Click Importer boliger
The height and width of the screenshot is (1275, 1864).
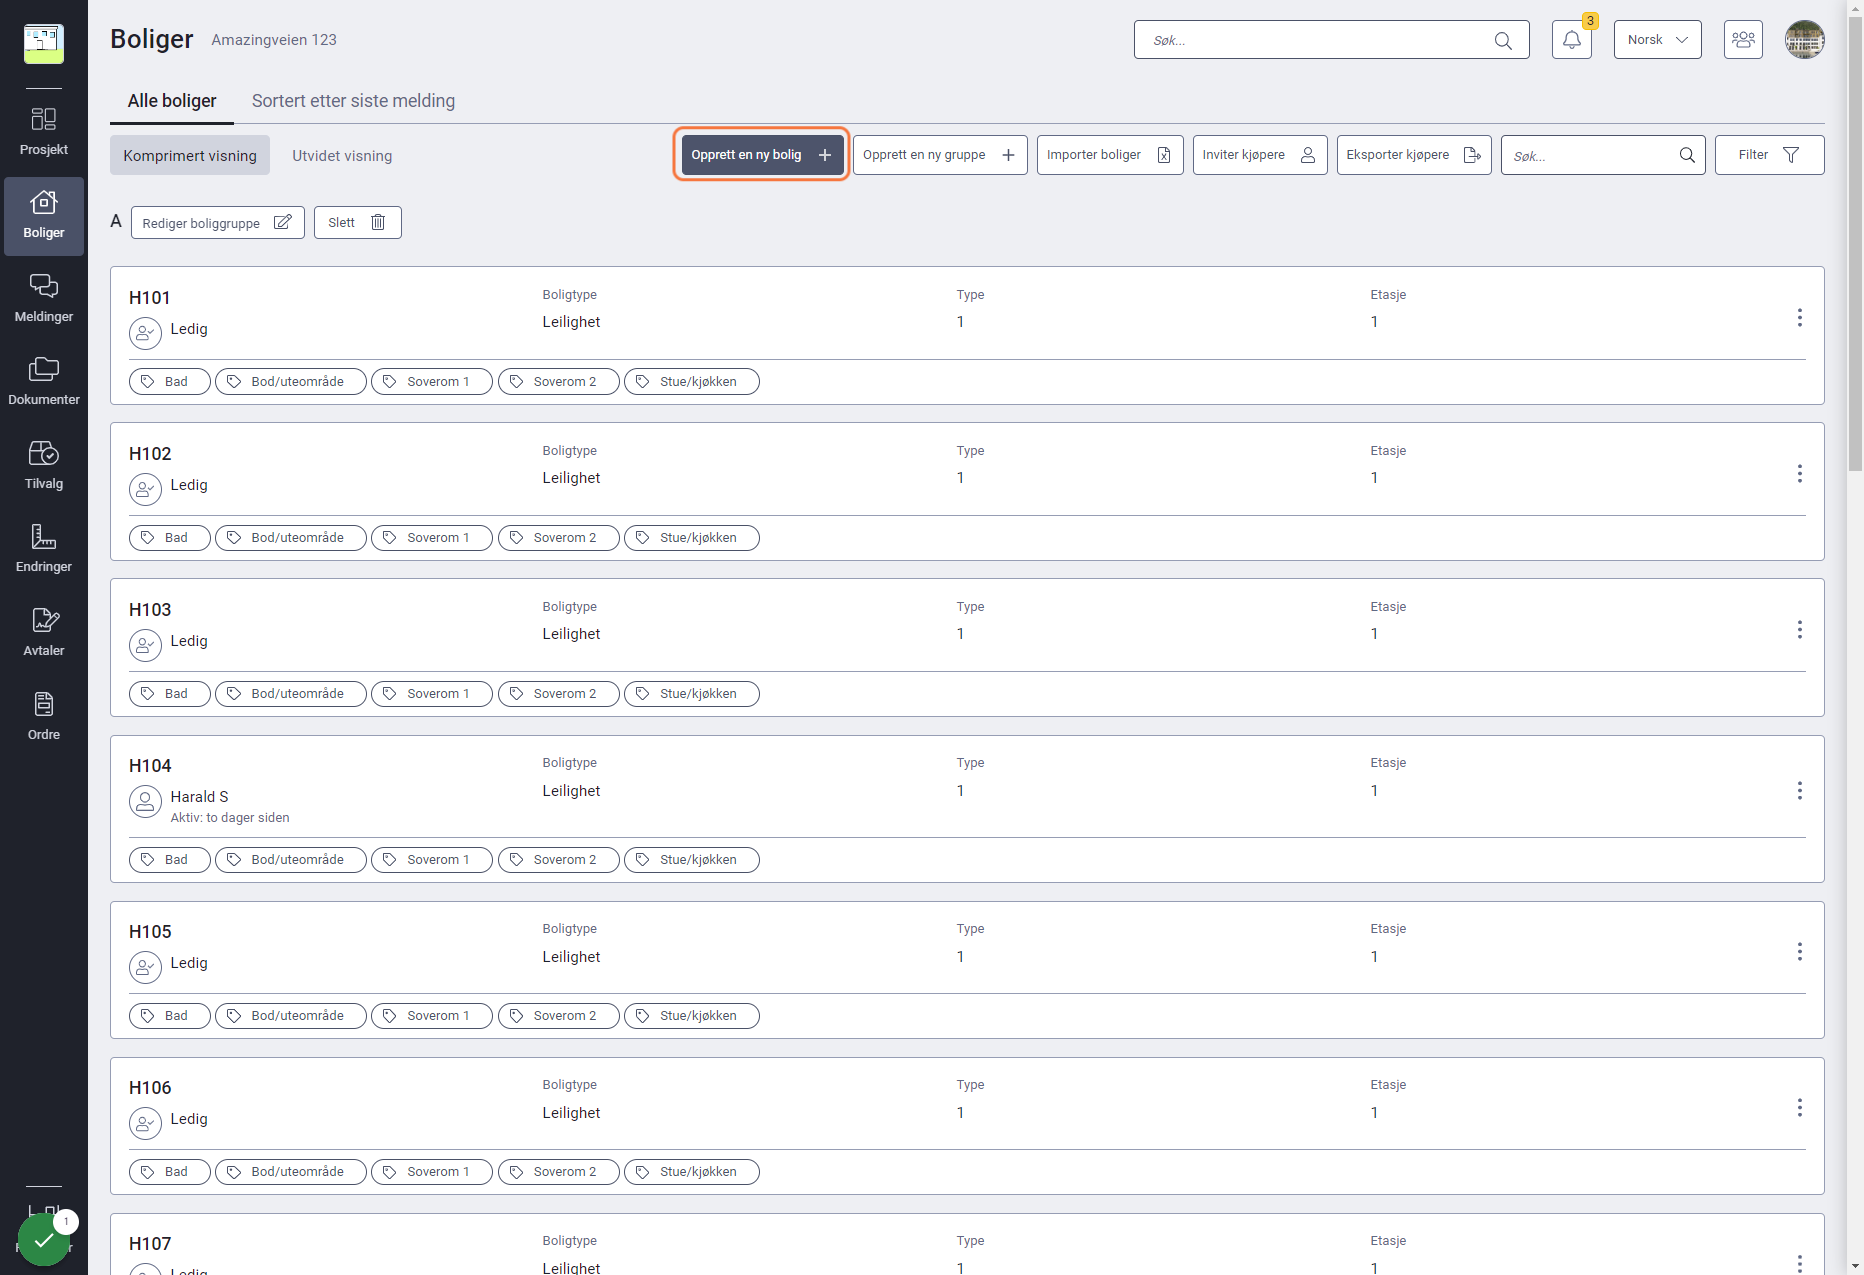pos(1110,155)
